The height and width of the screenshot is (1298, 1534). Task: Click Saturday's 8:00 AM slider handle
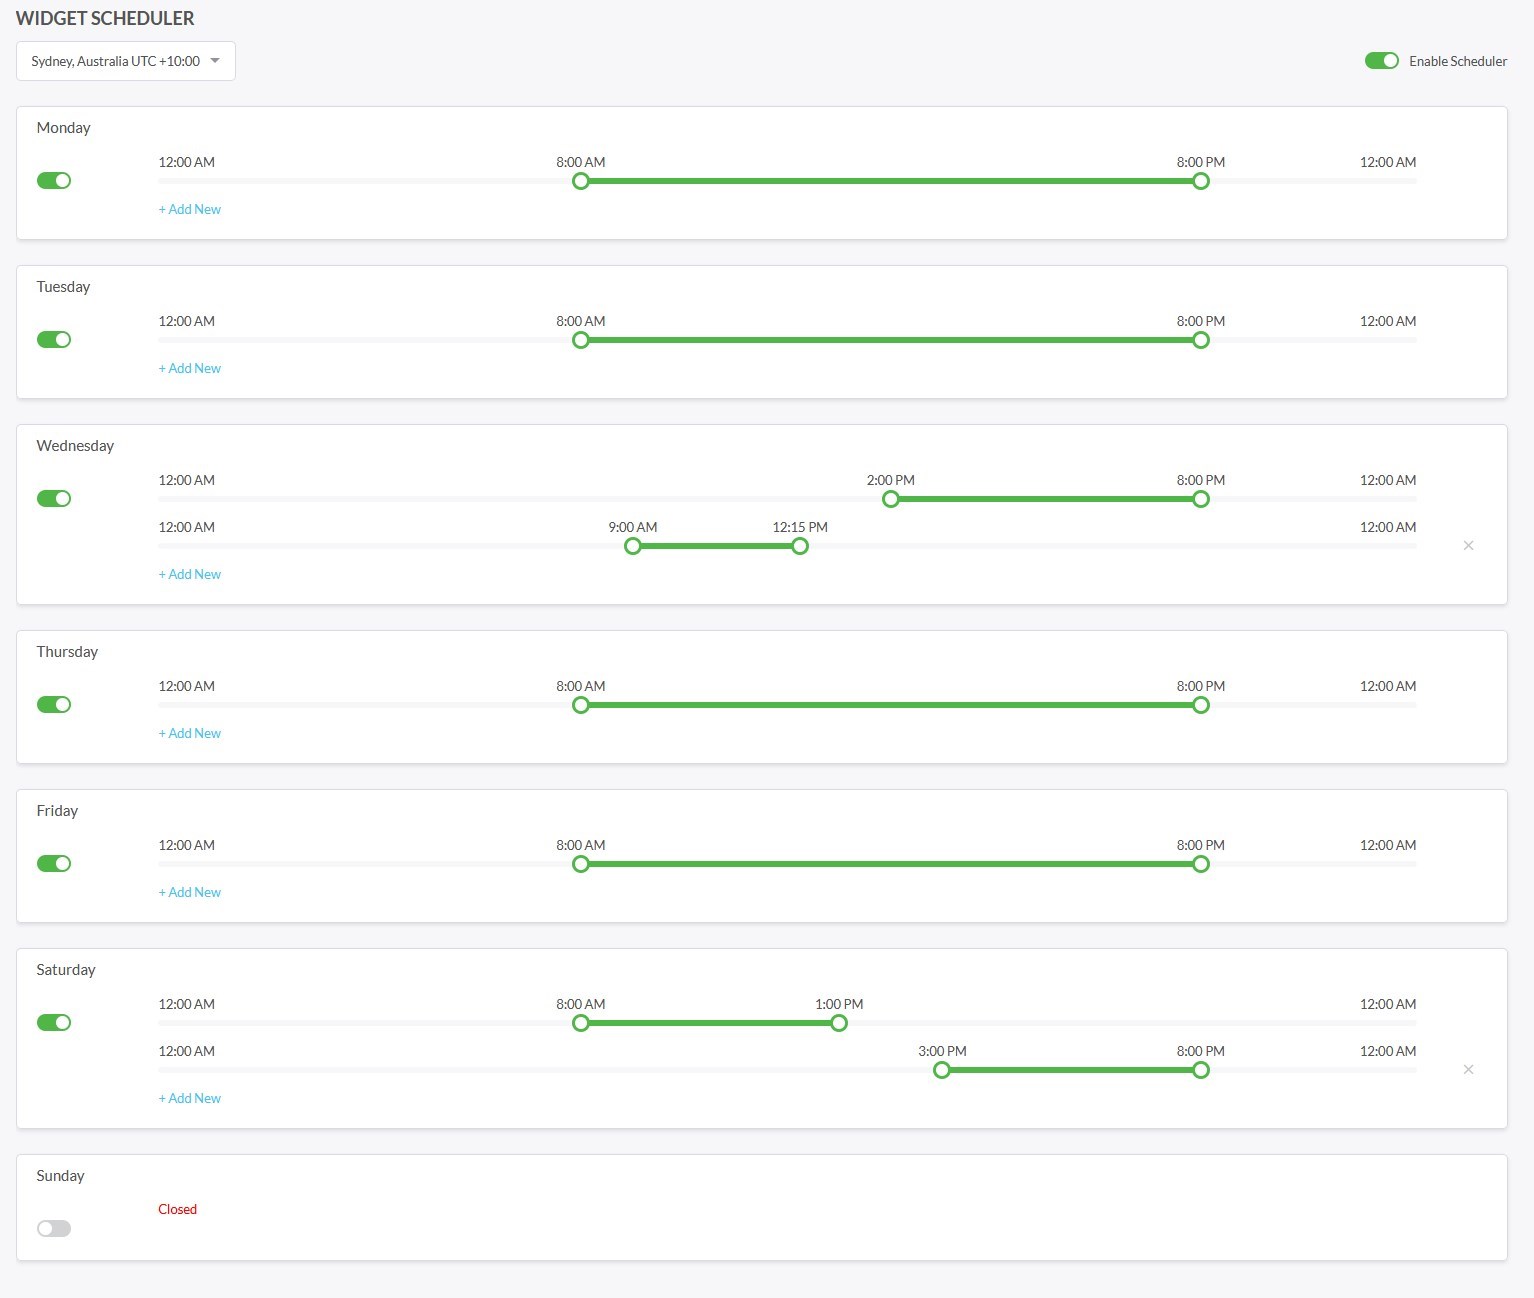coord(581,1023)
